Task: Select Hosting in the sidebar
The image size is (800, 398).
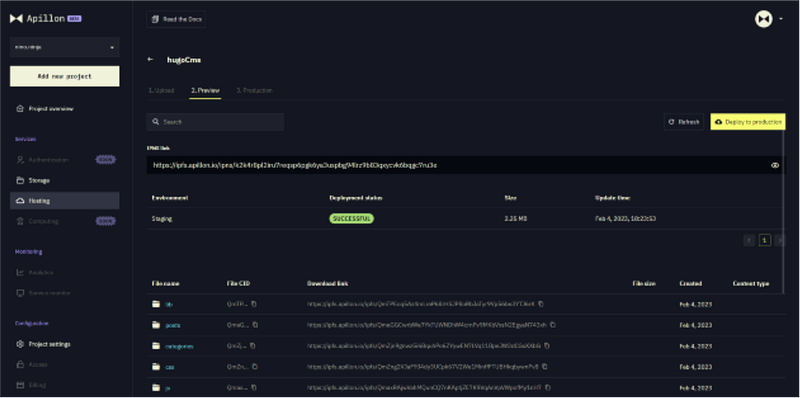Action: [65, 201]
